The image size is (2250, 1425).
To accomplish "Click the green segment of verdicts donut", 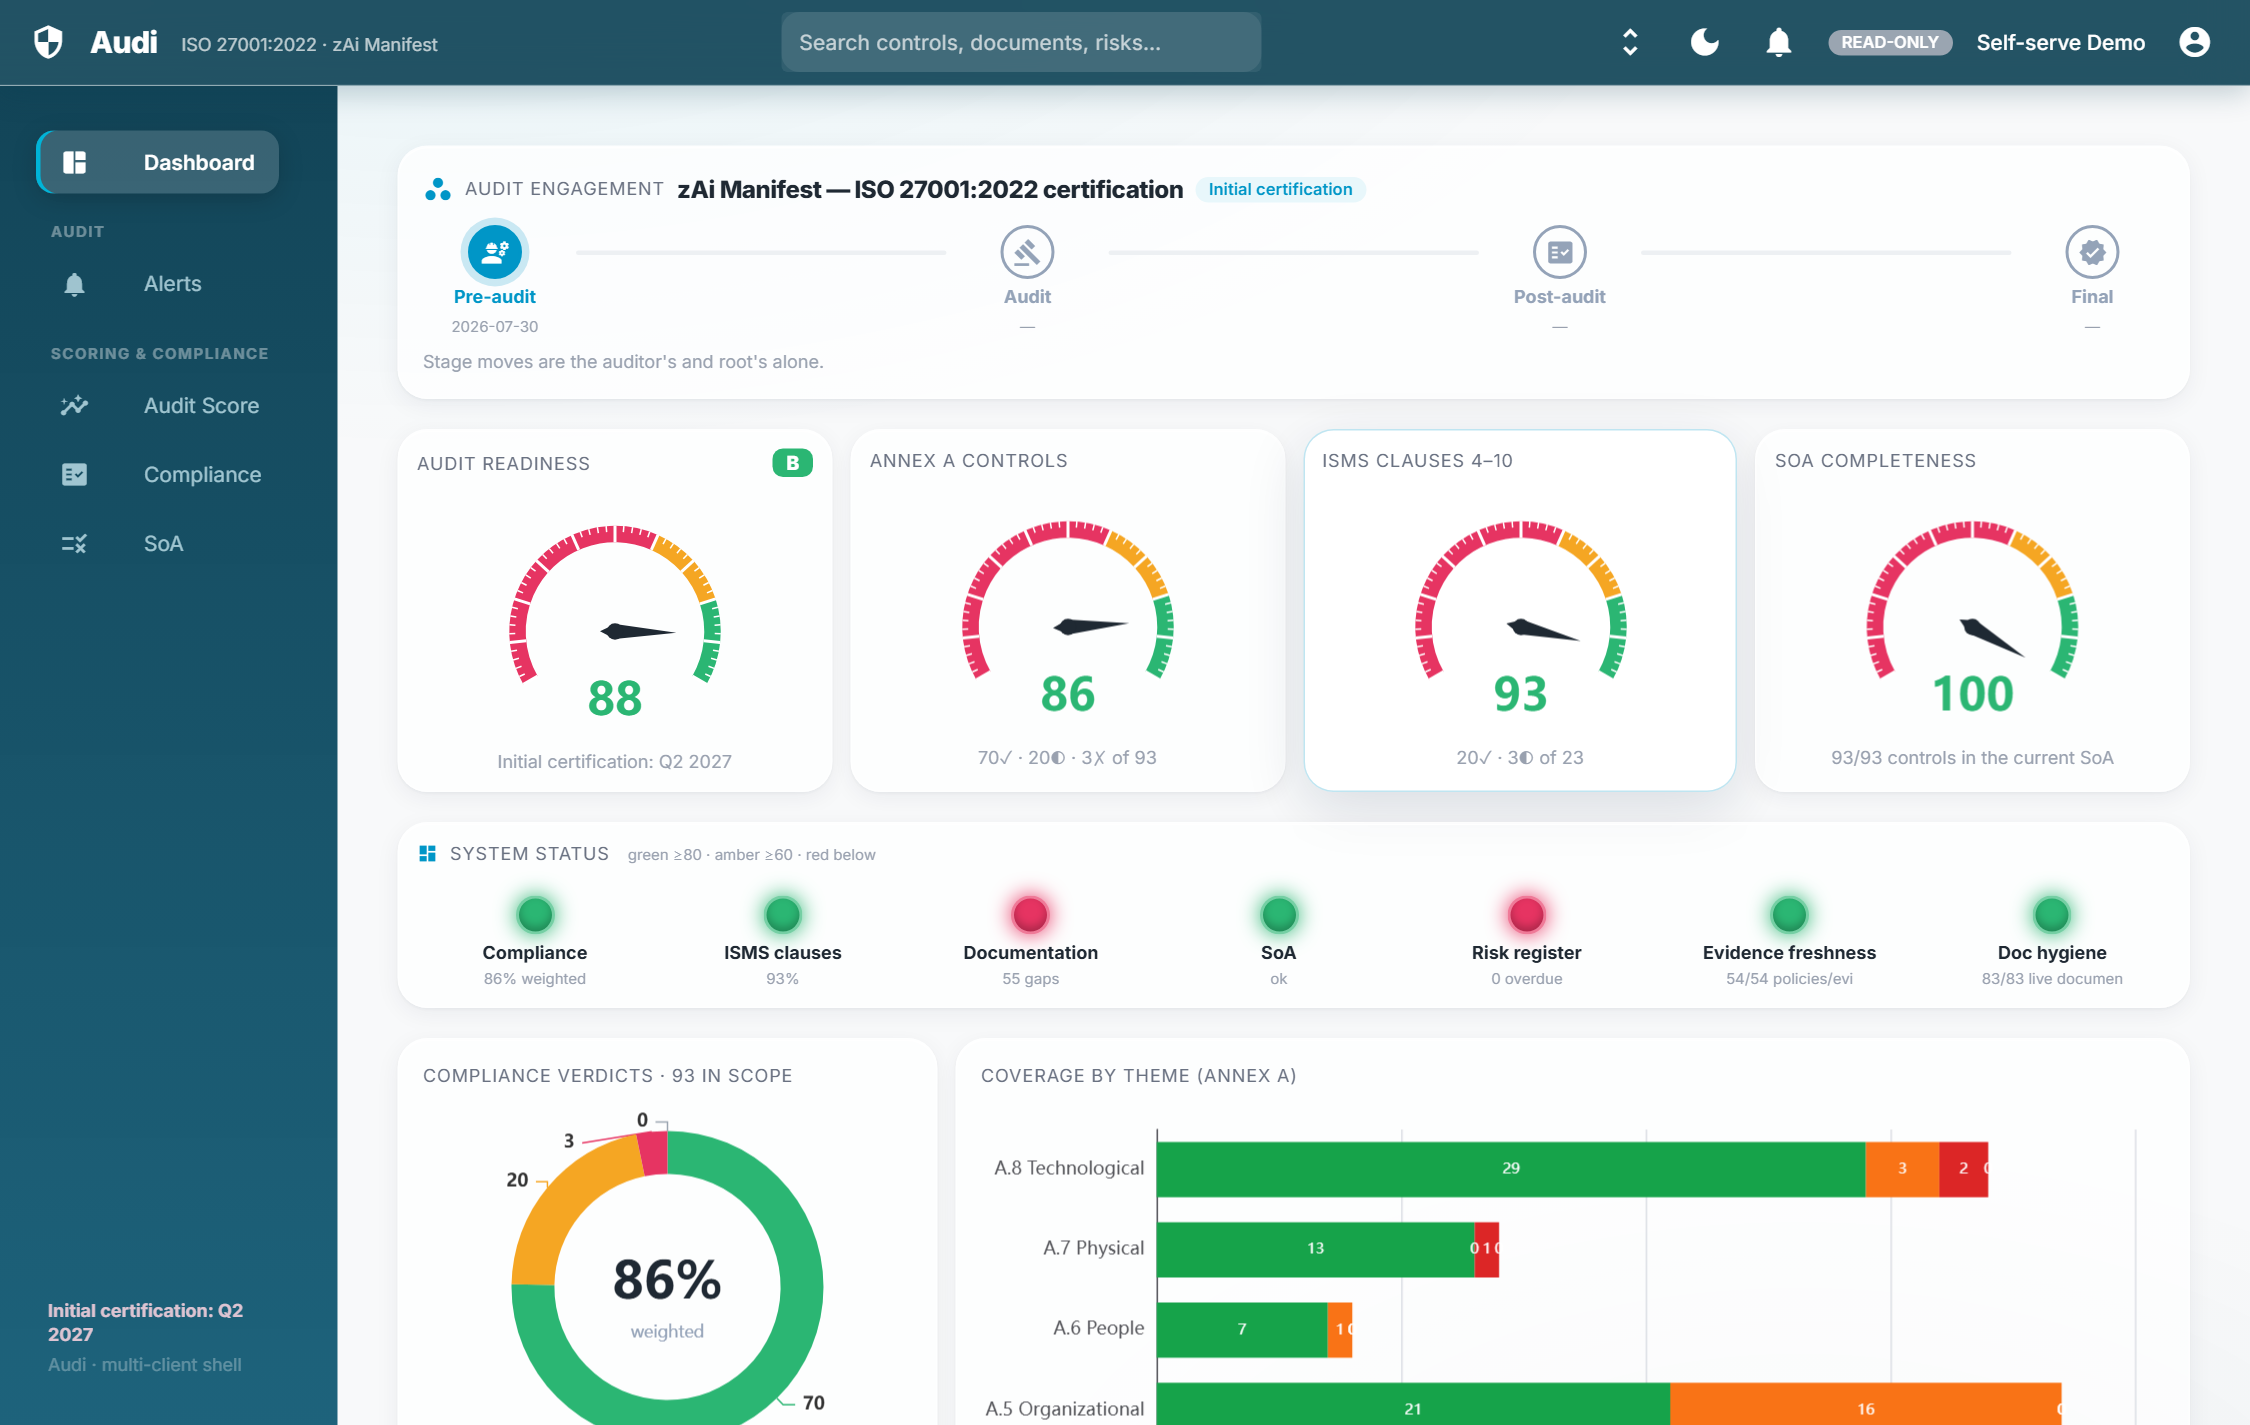I will click(800, 1285).
